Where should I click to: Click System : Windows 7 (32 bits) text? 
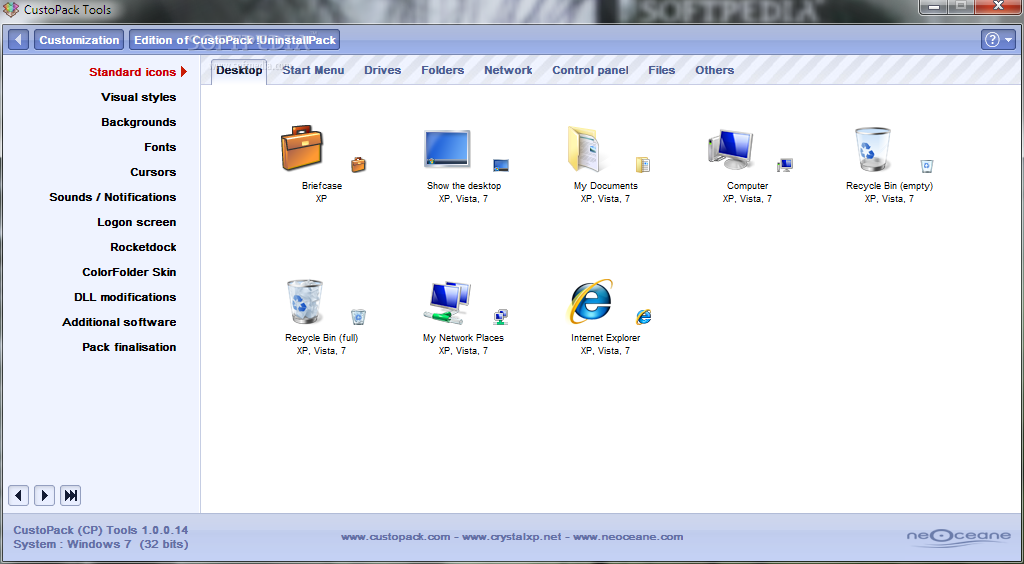click(x=101, y=544)
